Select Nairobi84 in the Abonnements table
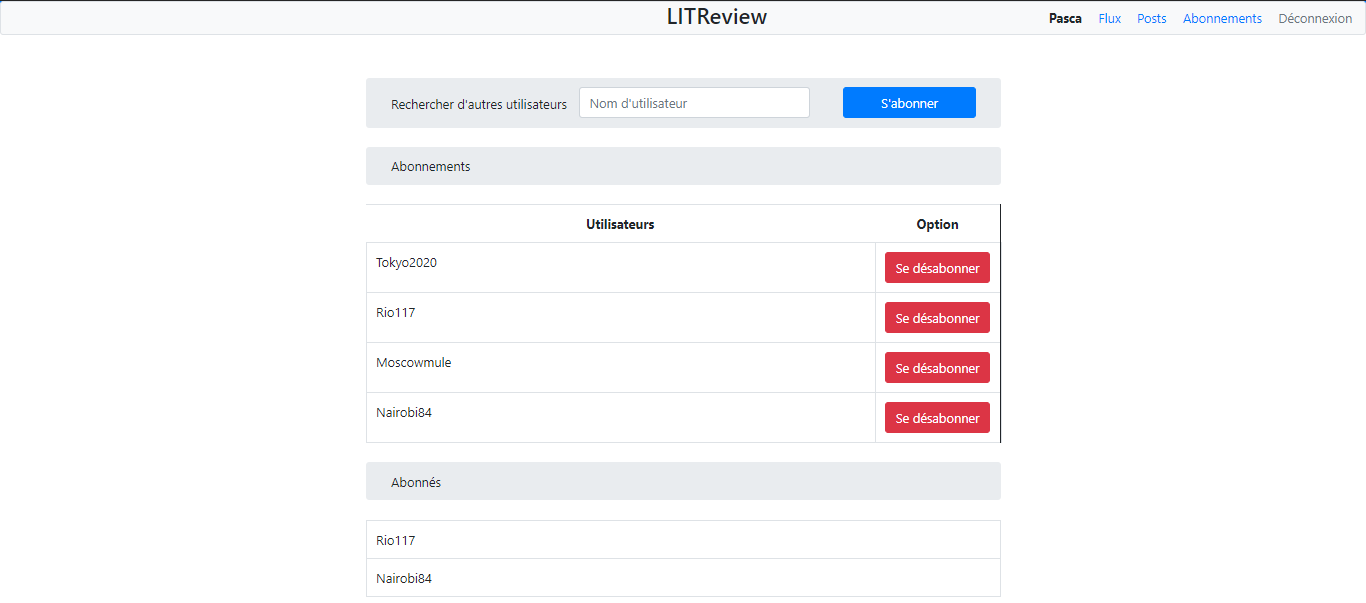This screenshot has width=1366, height=603. tap(620, 418)
